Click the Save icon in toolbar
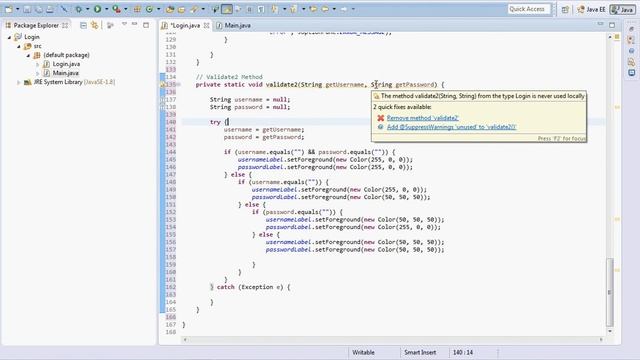Screen dimensions: 640x360 pos(27,9)
